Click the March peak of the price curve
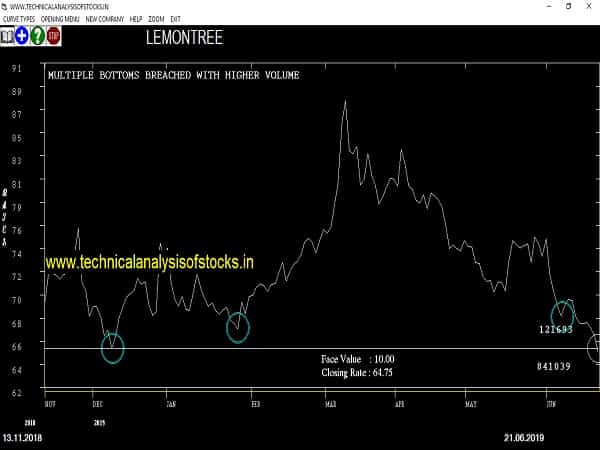The height and width of the screenshot is (450, 600). (x=345, y=102)
